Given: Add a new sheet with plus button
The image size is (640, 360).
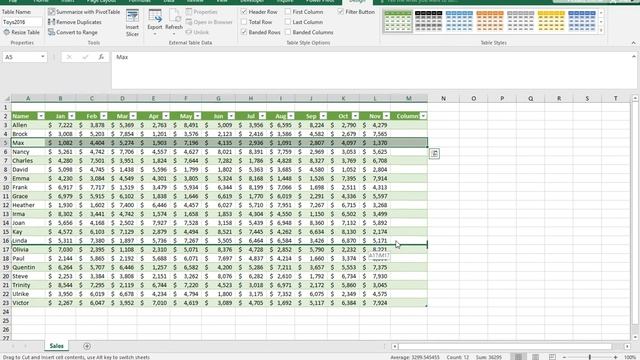Looking at the screenshot, I should click(x=87, y=346).
